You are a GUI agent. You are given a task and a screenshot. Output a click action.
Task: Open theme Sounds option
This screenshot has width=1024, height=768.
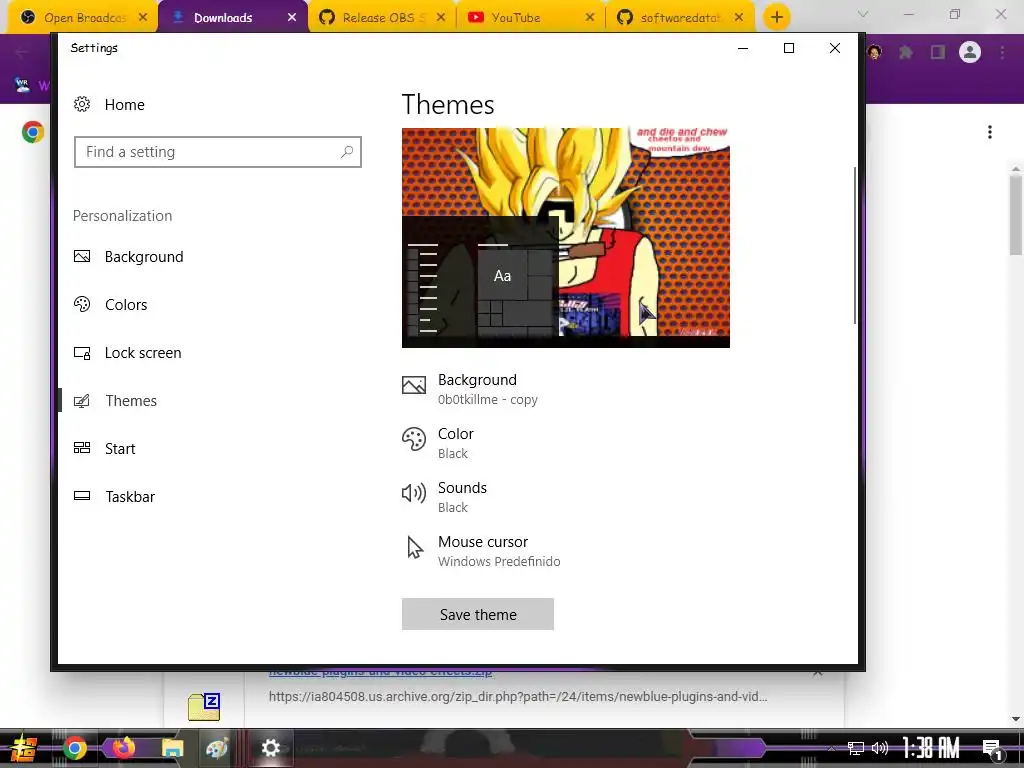(445, 497)
